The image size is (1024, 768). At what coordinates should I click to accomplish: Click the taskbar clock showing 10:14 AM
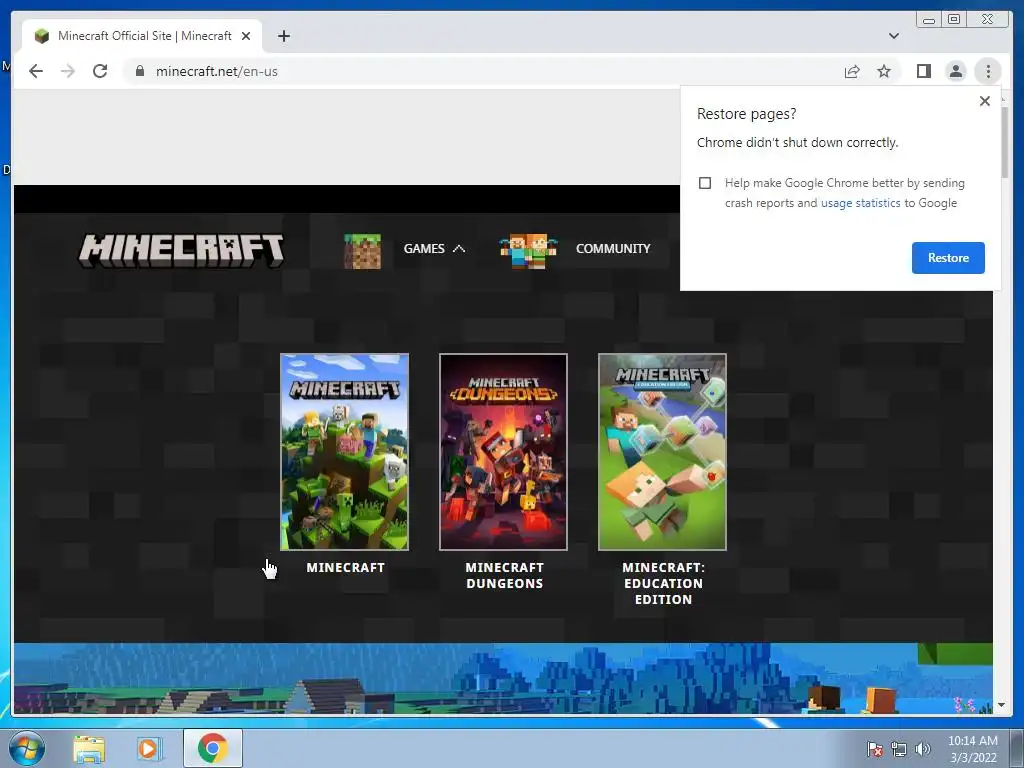click(973, 749)
